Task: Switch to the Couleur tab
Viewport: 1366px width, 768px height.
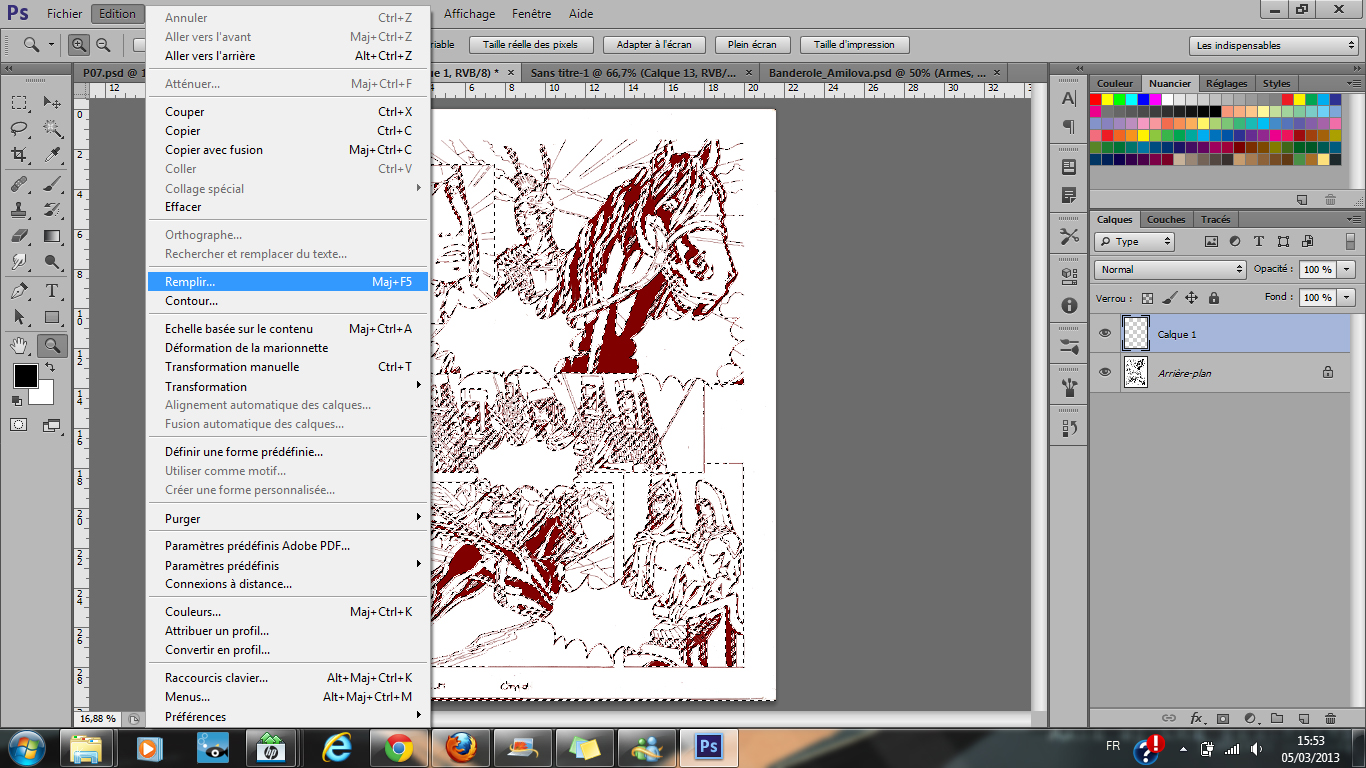Action: coord(1115,84)
